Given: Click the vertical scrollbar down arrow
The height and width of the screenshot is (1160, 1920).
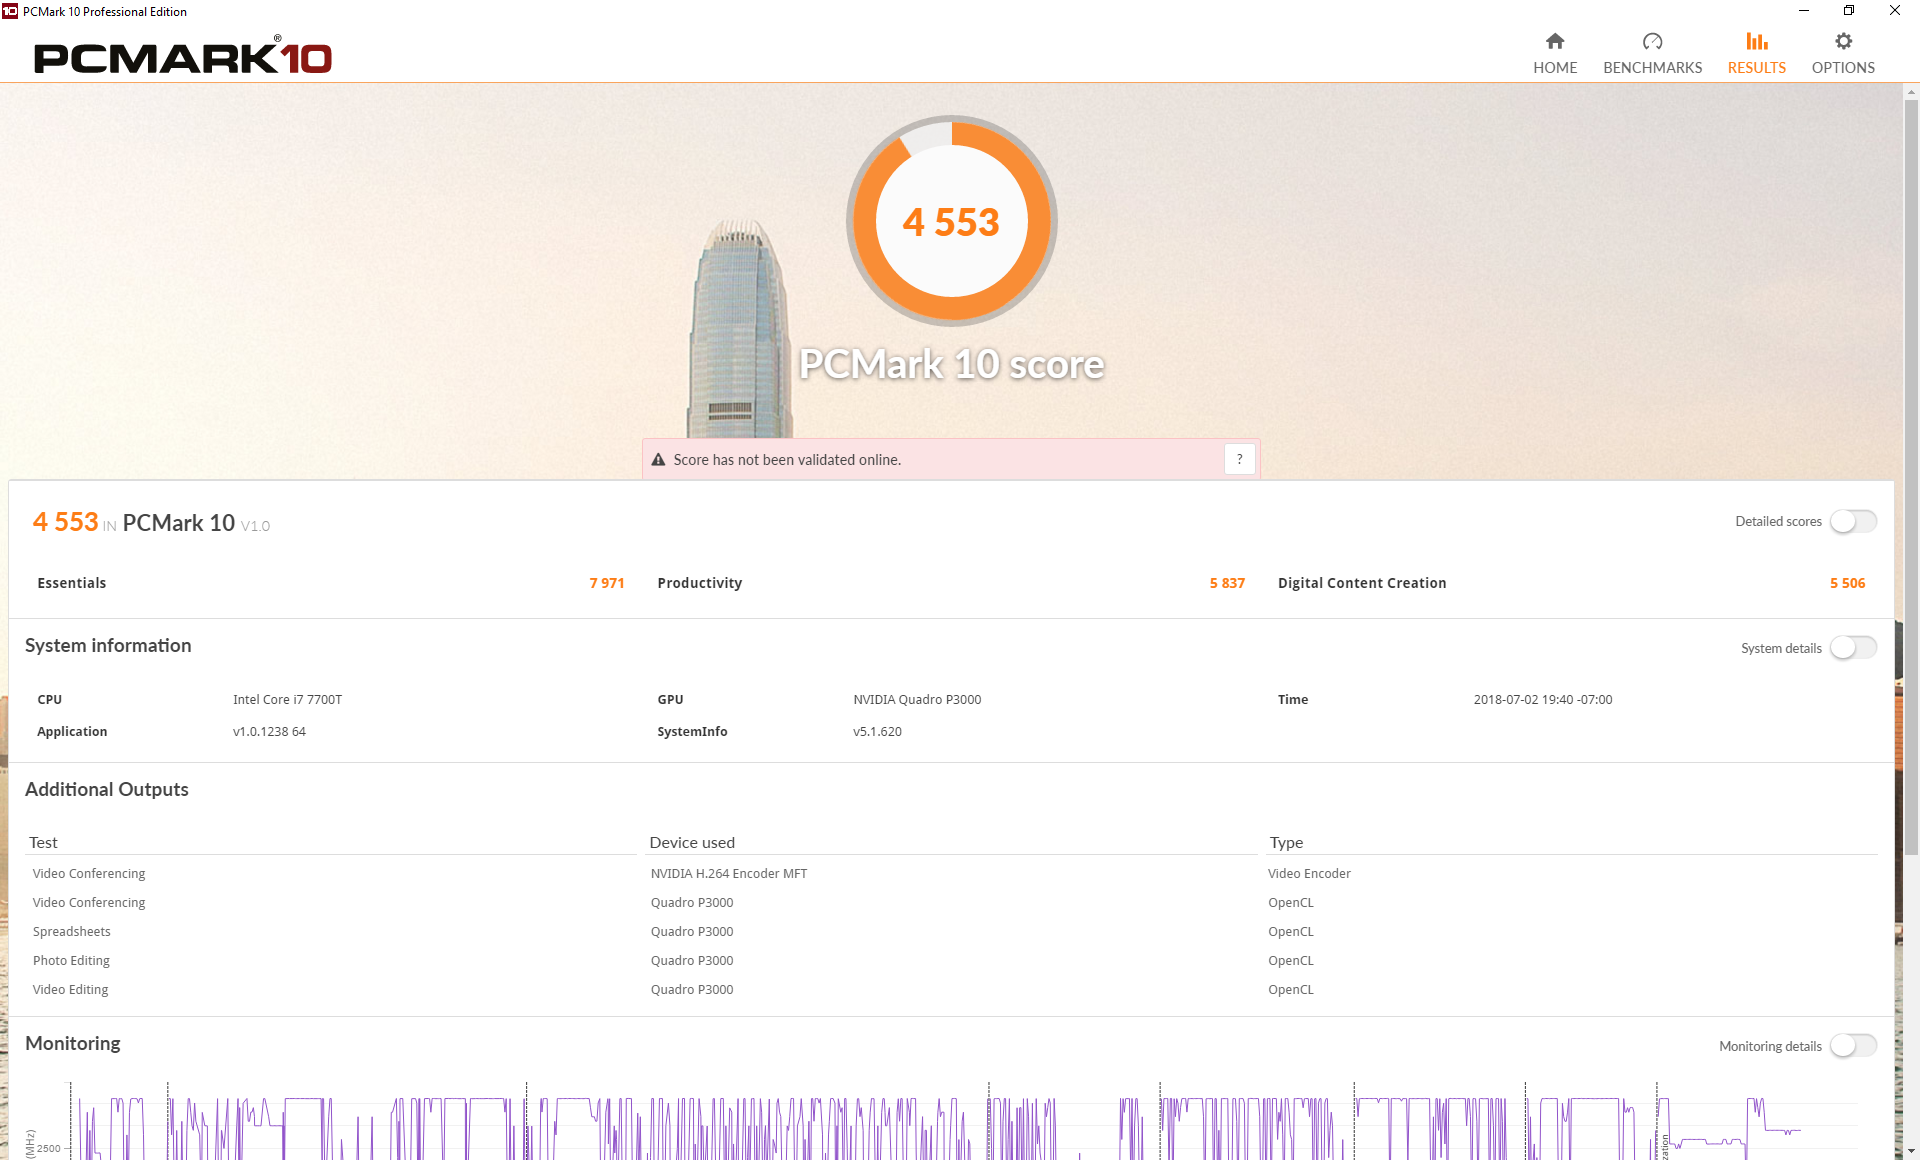Looking at the screenshot, I should point(1911,1151).
